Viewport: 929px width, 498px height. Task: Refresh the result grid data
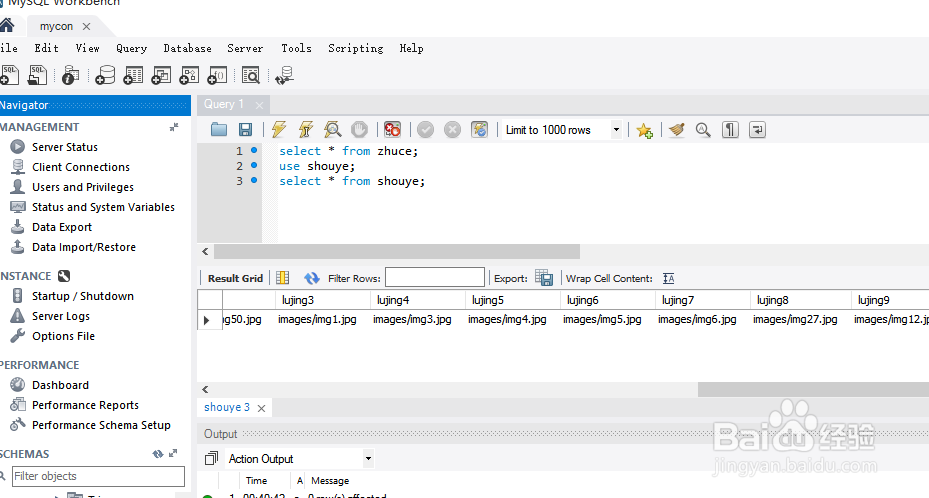(312, 278)
